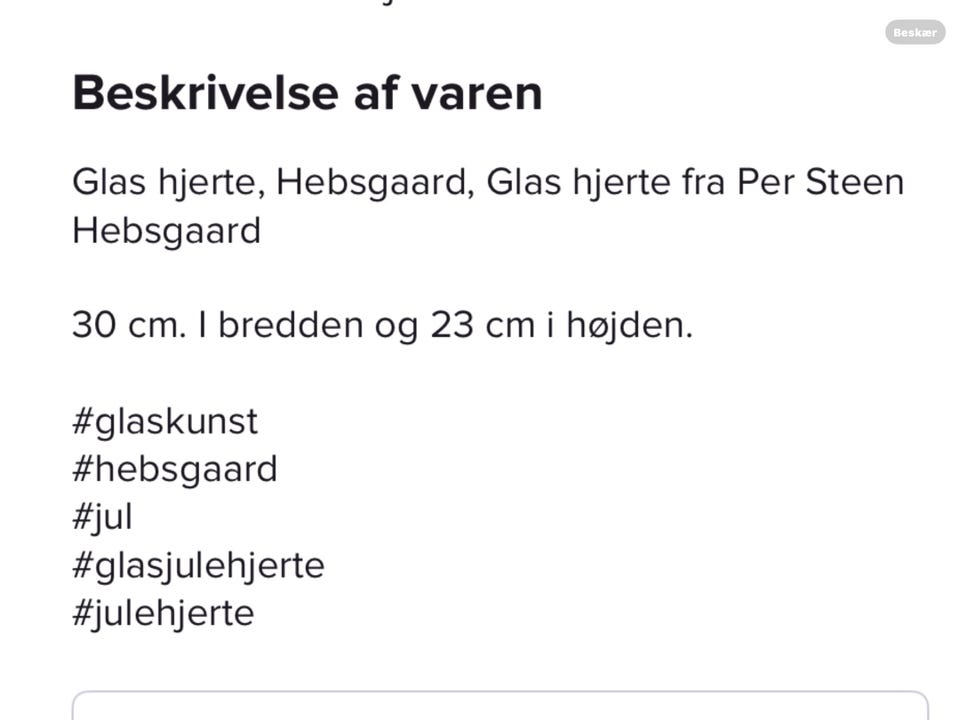Open the #glaskunst hashtag
Viewport: 960px width, 720px height.
165,422
